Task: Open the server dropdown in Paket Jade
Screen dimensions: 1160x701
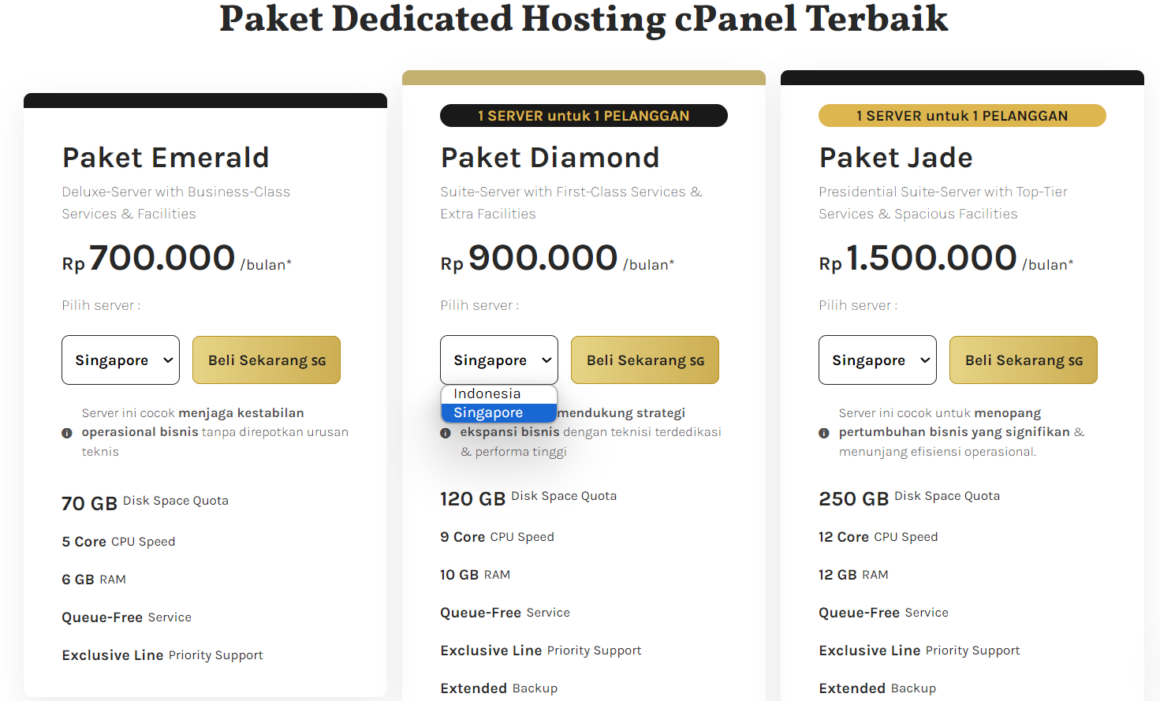Action: coord(877,359)
